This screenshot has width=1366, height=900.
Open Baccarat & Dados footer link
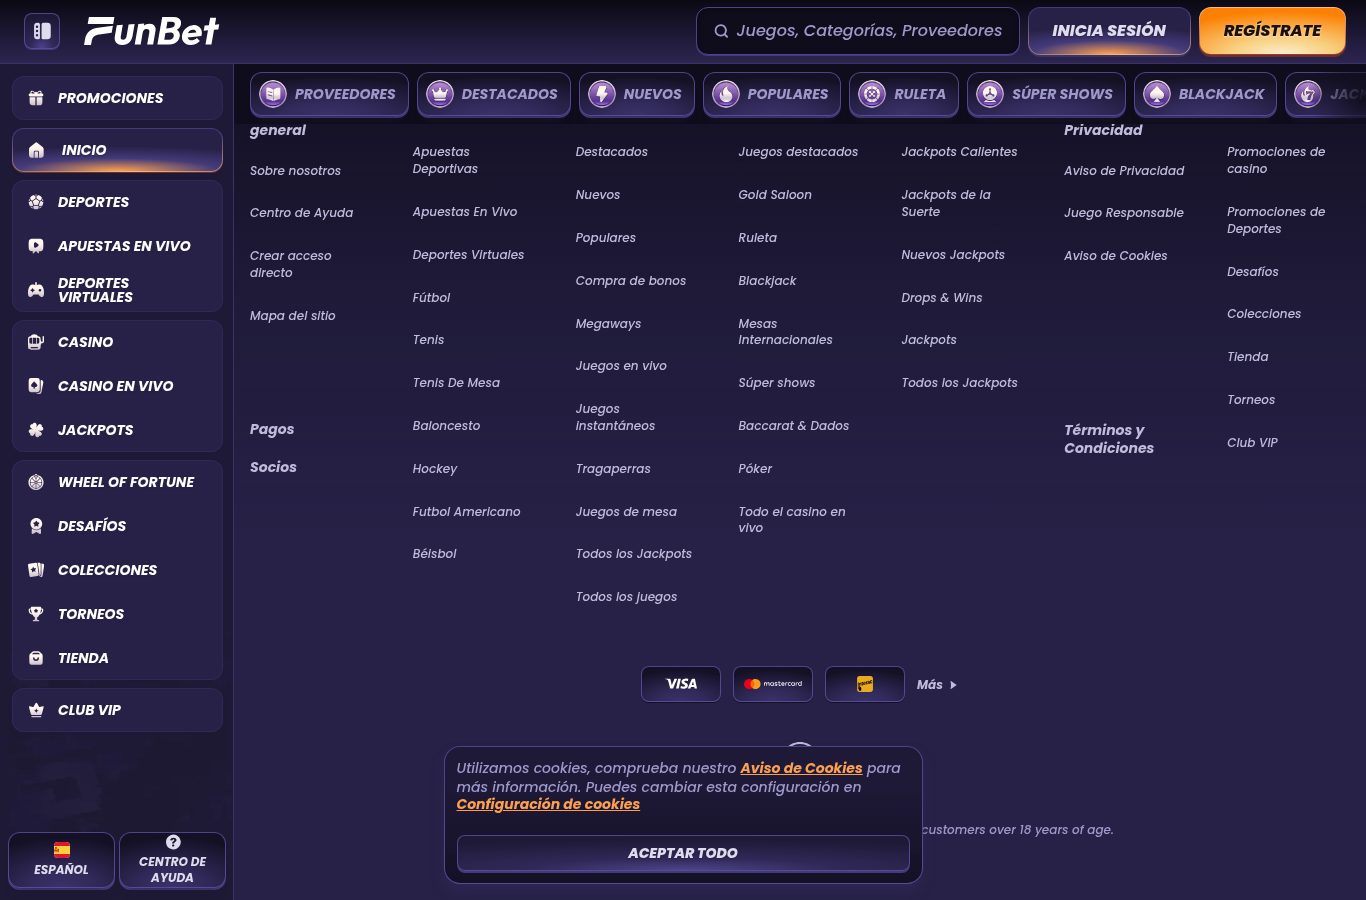pos(794,426)
